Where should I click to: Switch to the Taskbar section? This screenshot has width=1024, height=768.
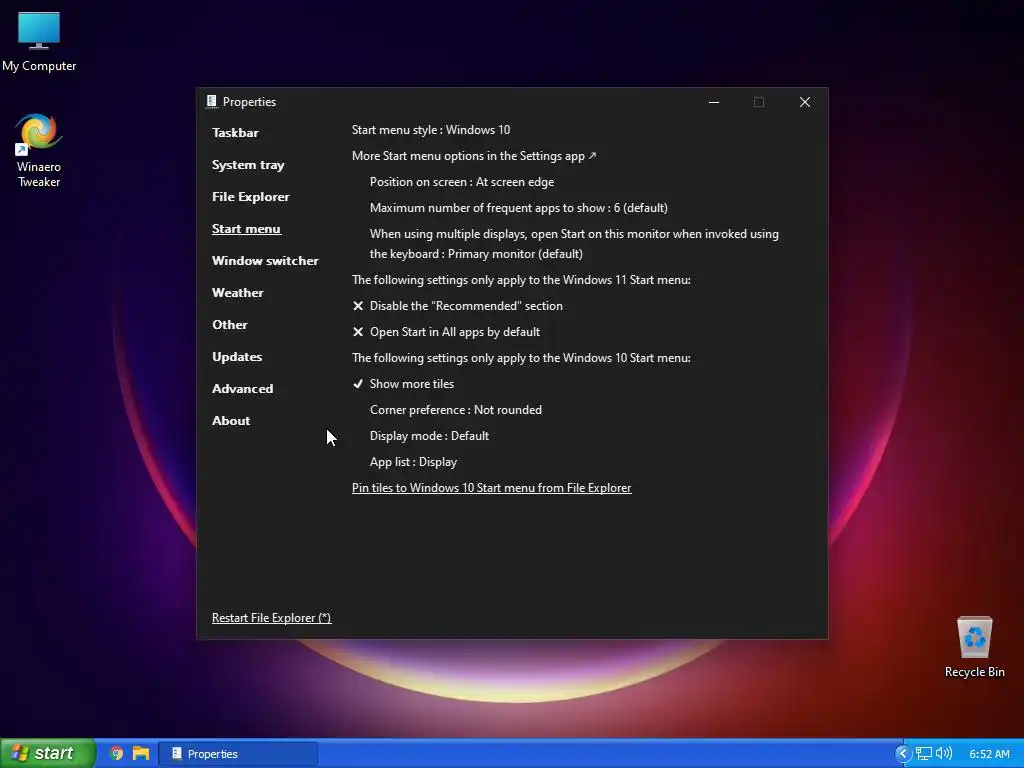coord(235,133)
